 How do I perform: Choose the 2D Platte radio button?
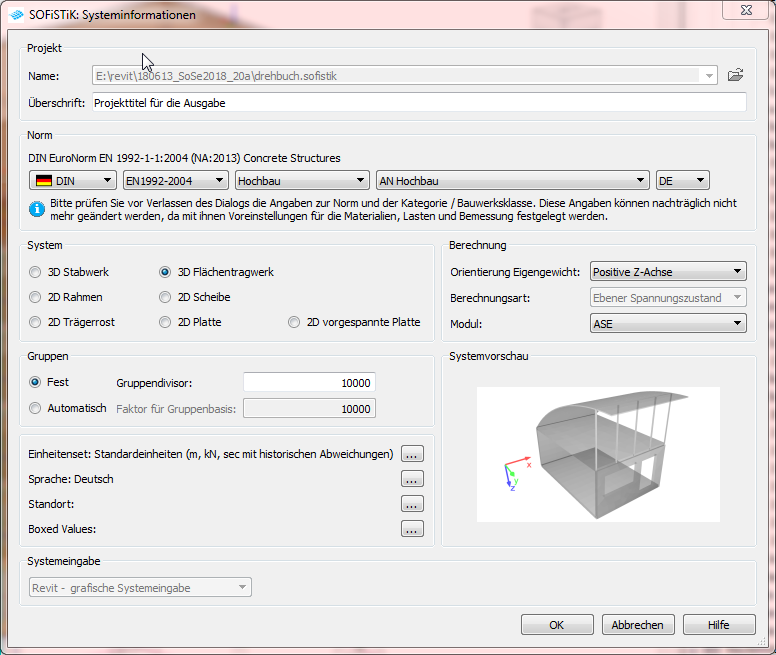(167, 322)
